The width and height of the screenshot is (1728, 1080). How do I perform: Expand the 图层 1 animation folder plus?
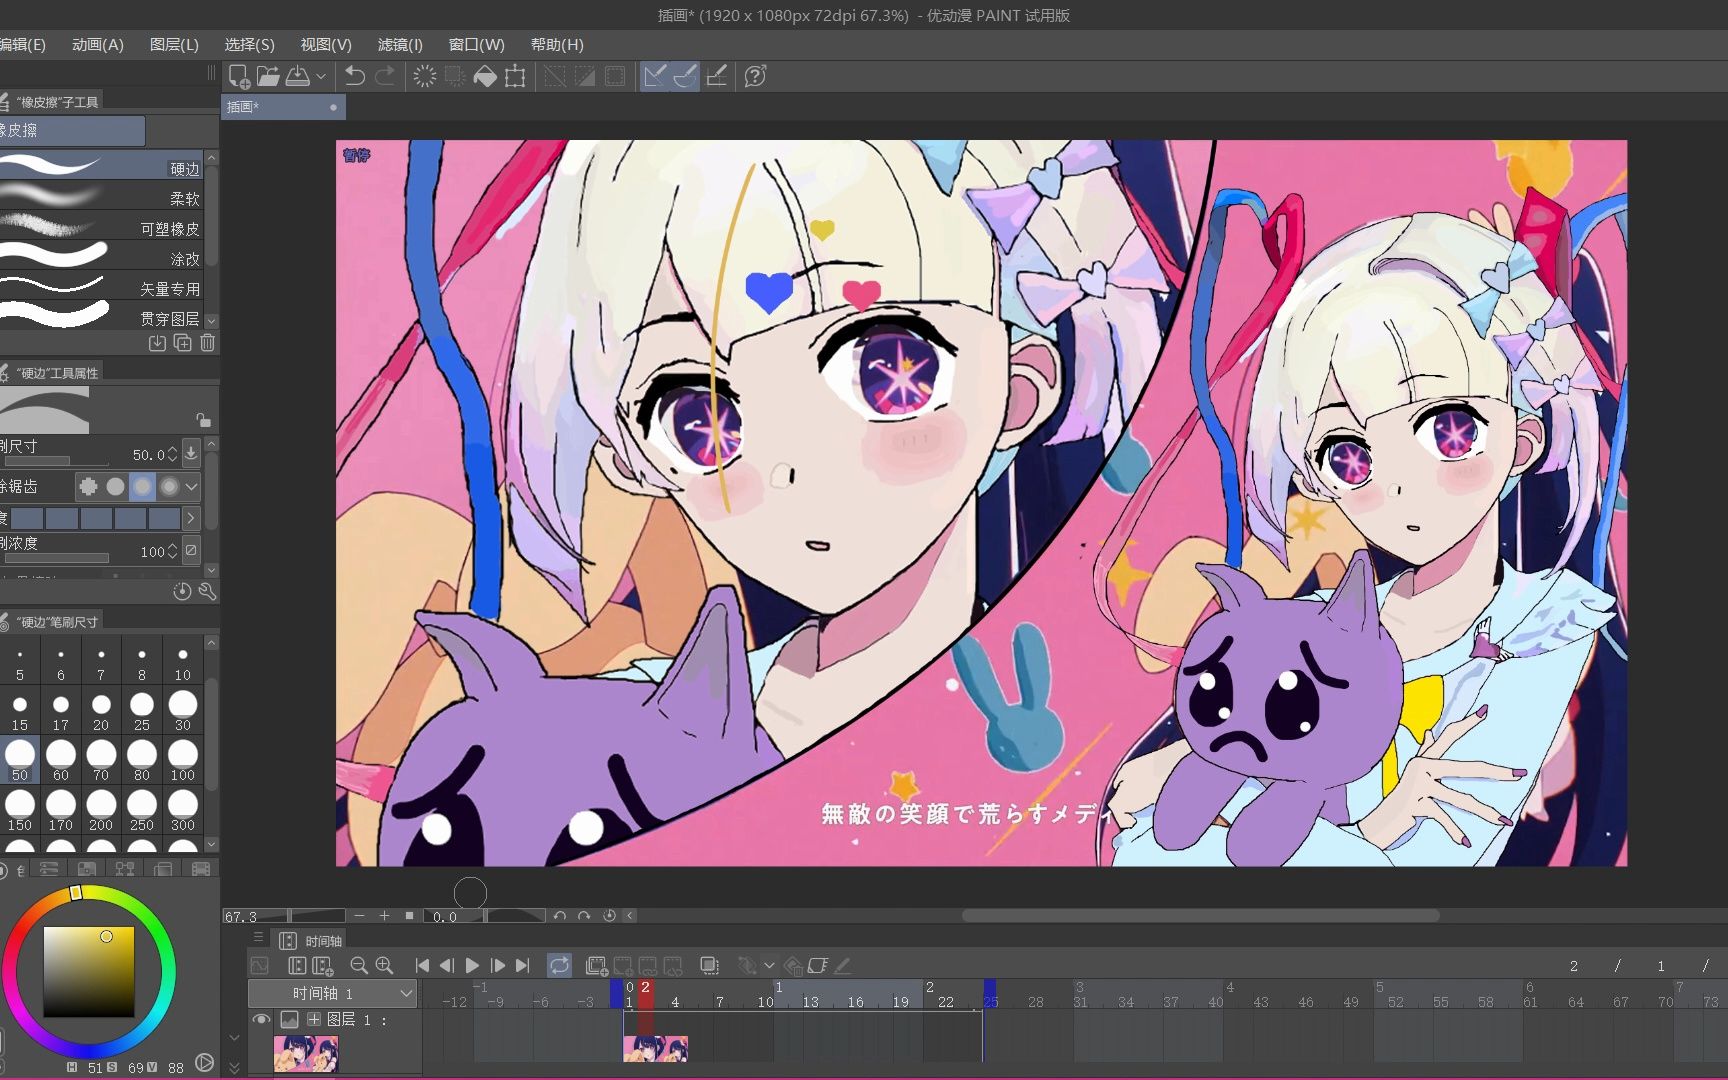[x=314, y=1019]
